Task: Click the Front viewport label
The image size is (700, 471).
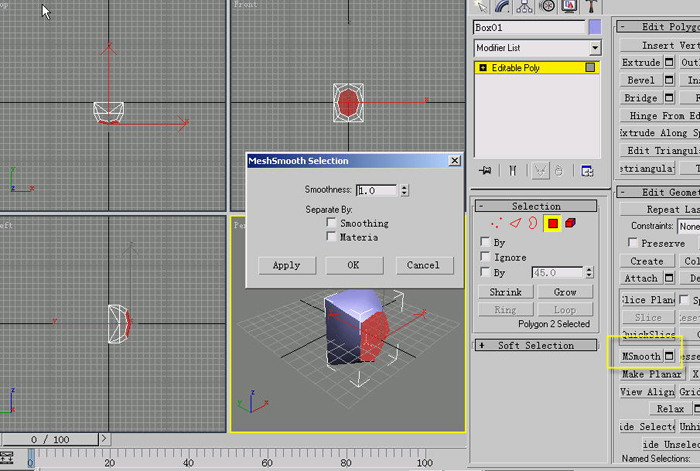Action: (246, 4)
